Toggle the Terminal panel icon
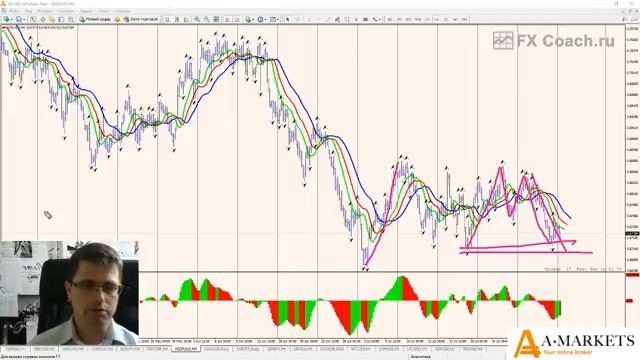 (x=61, y=19)
